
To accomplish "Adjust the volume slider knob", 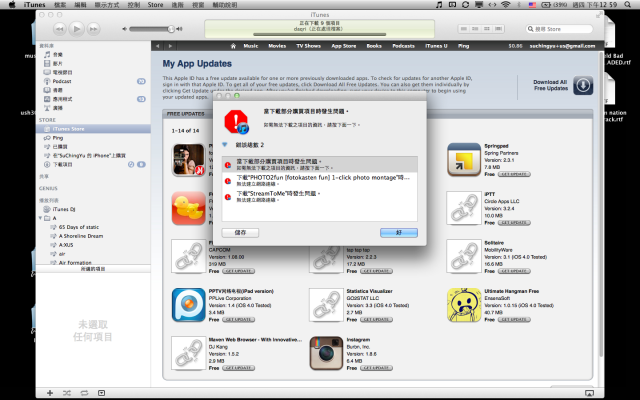I will pos(171,29).
